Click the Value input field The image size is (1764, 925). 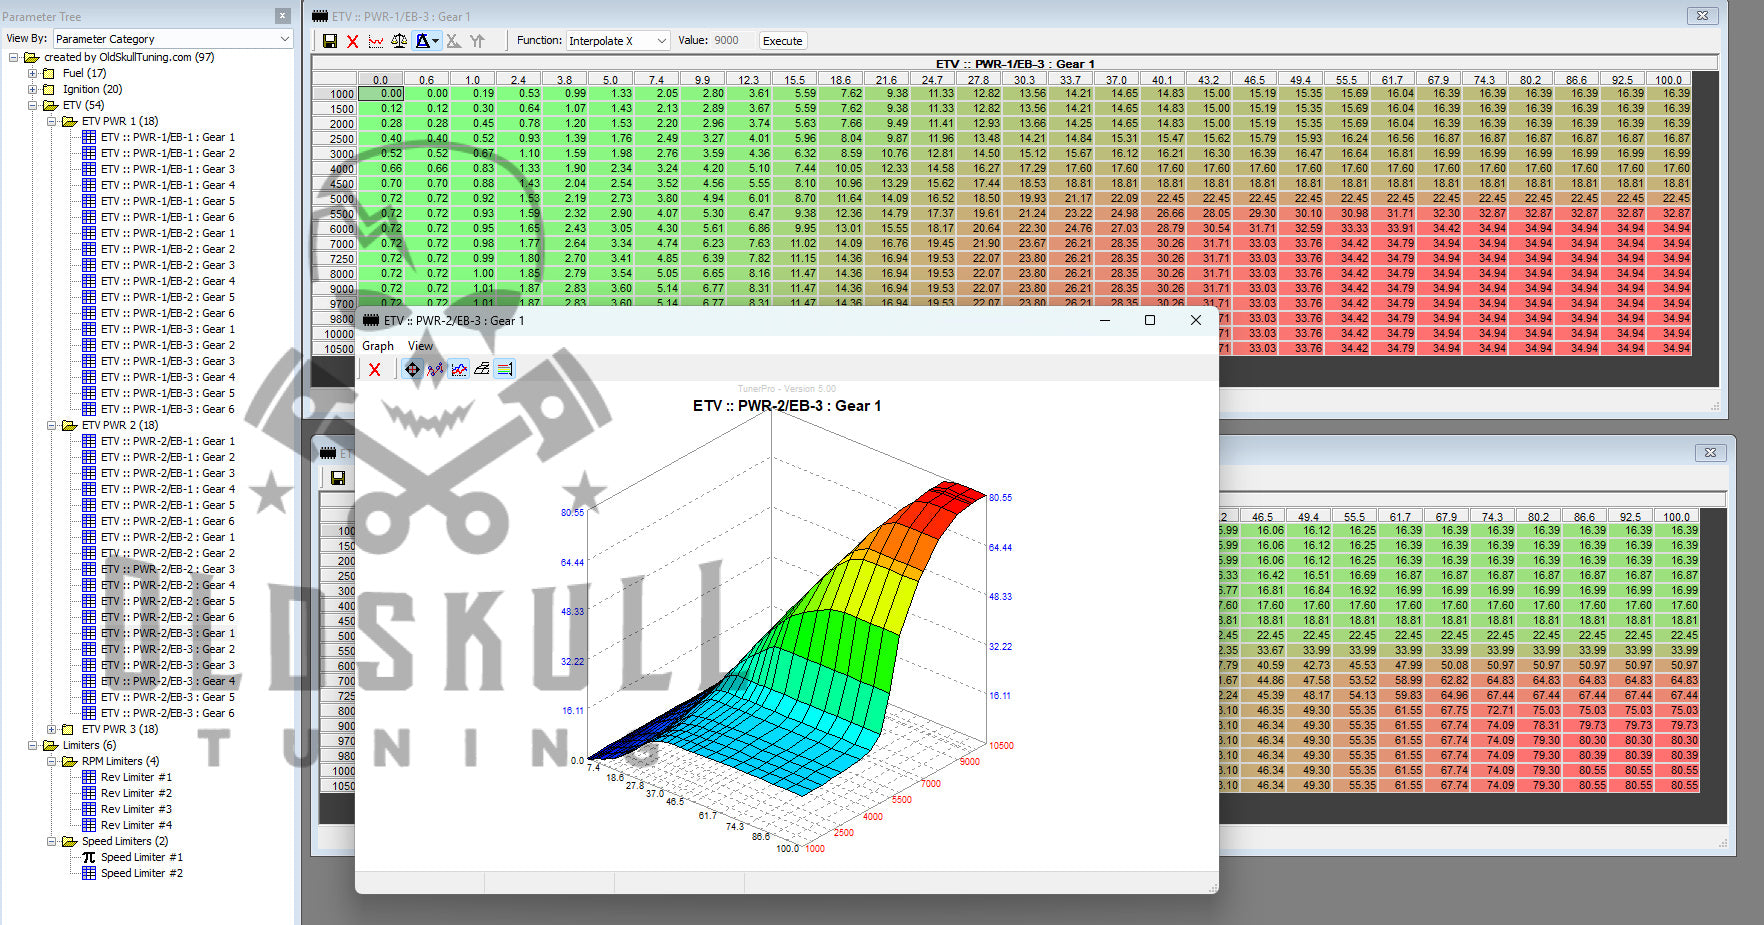731,41
